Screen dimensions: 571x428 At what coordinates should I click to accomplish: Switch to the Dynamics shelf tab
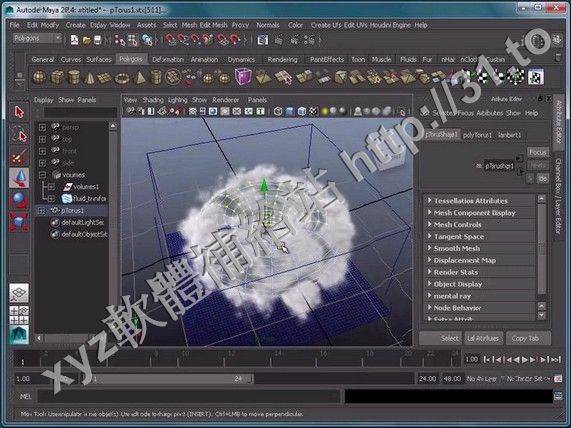pyautogui.click(x=241, y=59)
